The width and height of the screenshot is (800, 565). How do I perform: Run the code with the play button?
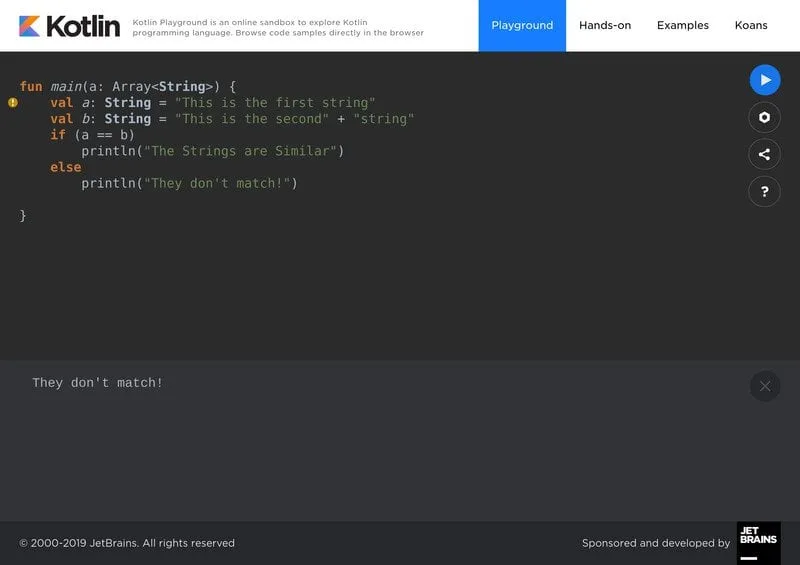pyautogui.click(x=765, y=80)
